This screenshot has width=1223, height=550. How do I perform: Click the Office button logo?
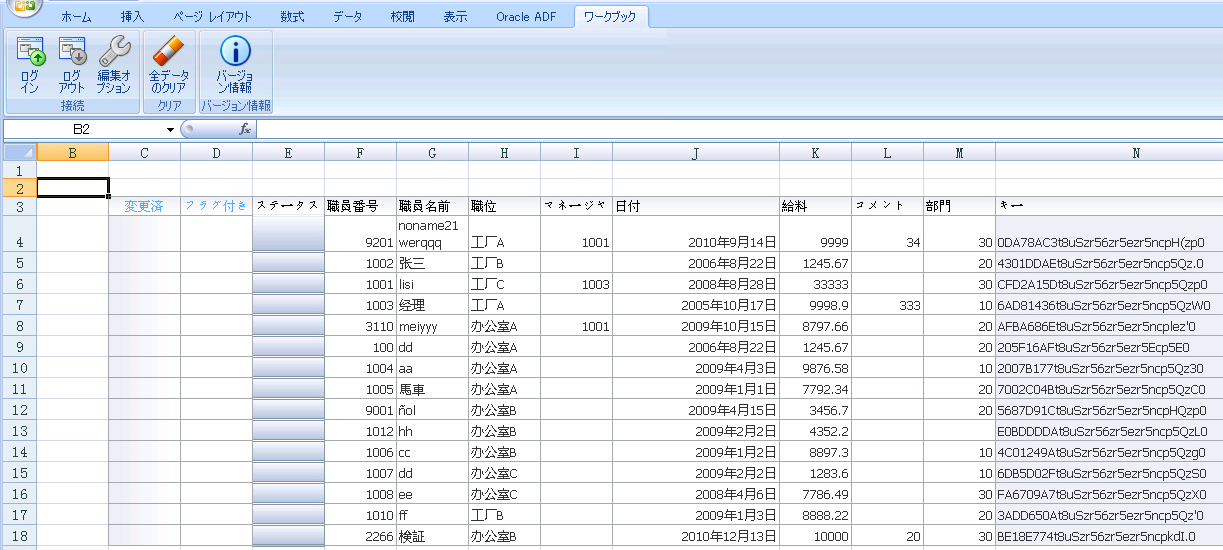click(x=27, y=8)
